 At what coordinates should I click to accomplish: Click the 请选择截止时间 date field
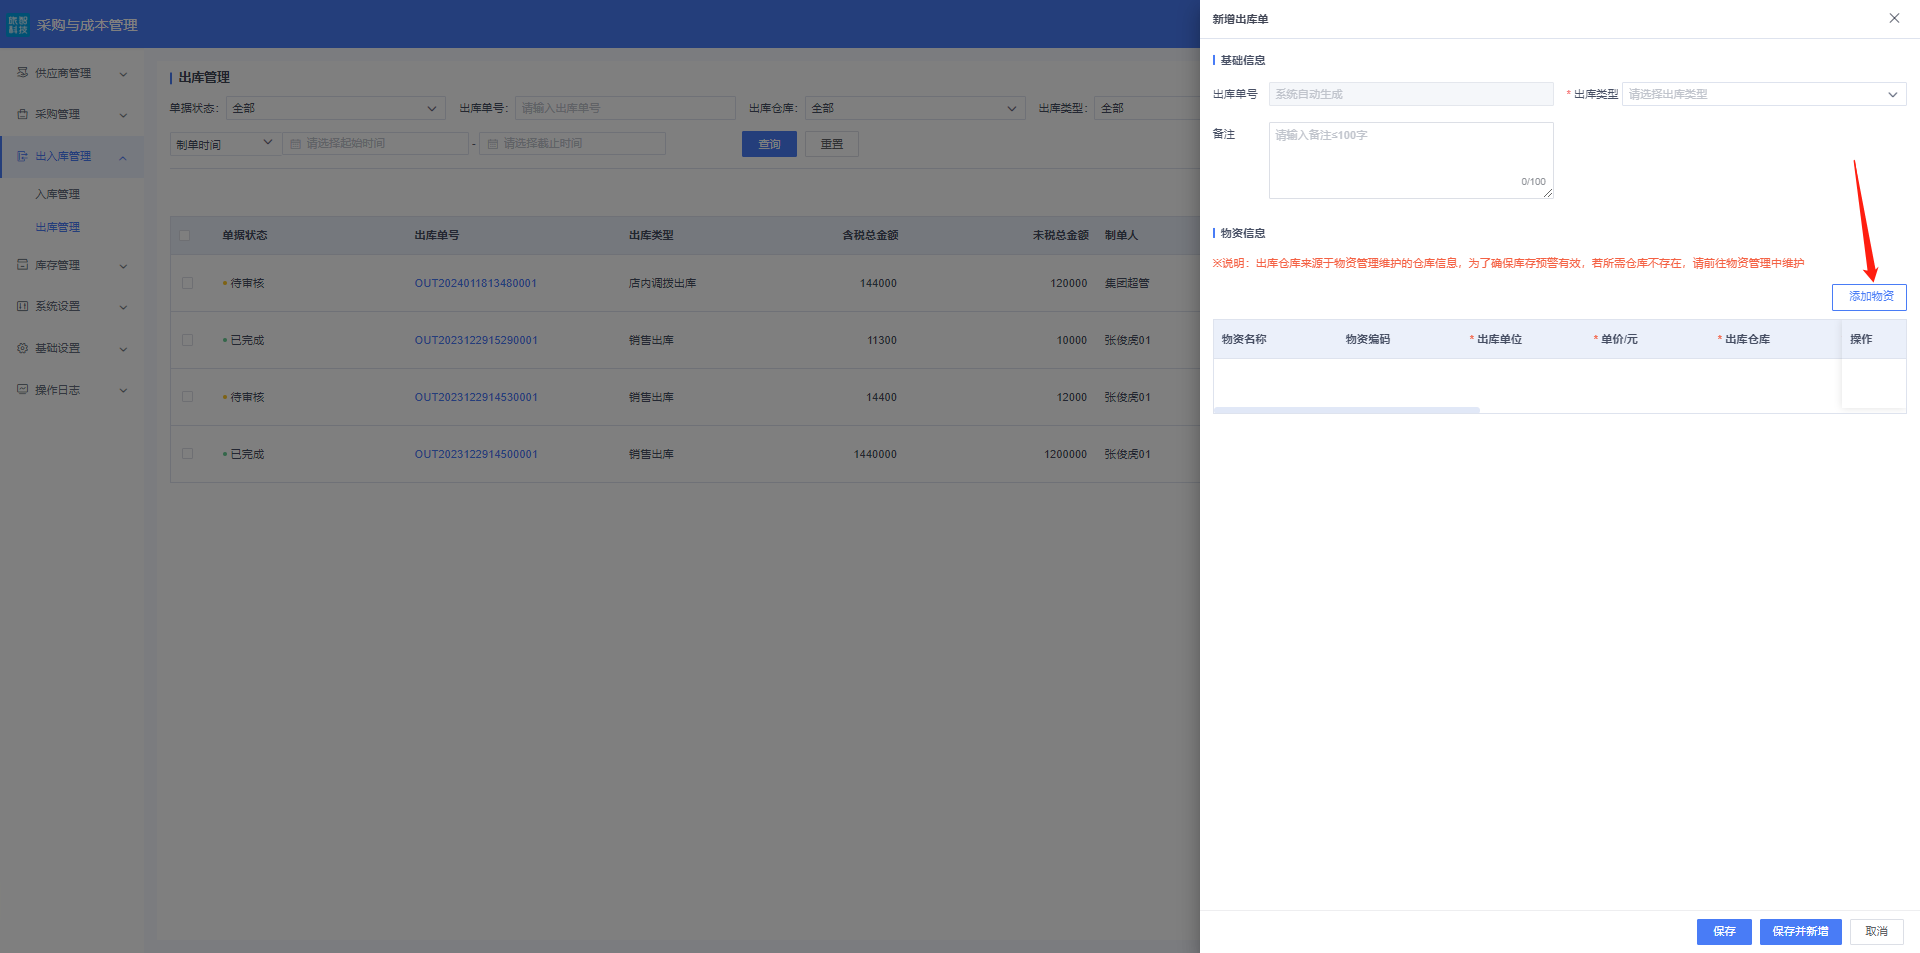[572, 144]
